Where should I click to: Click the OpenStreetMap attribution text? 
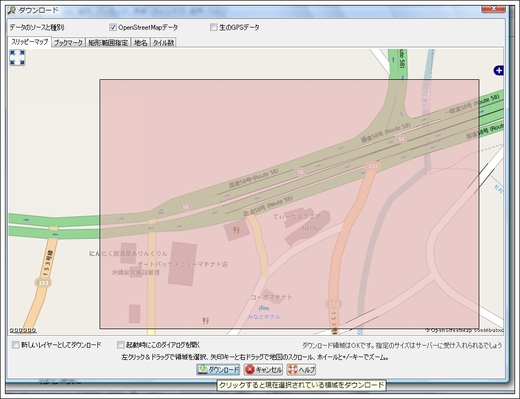pyautogui.click(x=464, y=330)
